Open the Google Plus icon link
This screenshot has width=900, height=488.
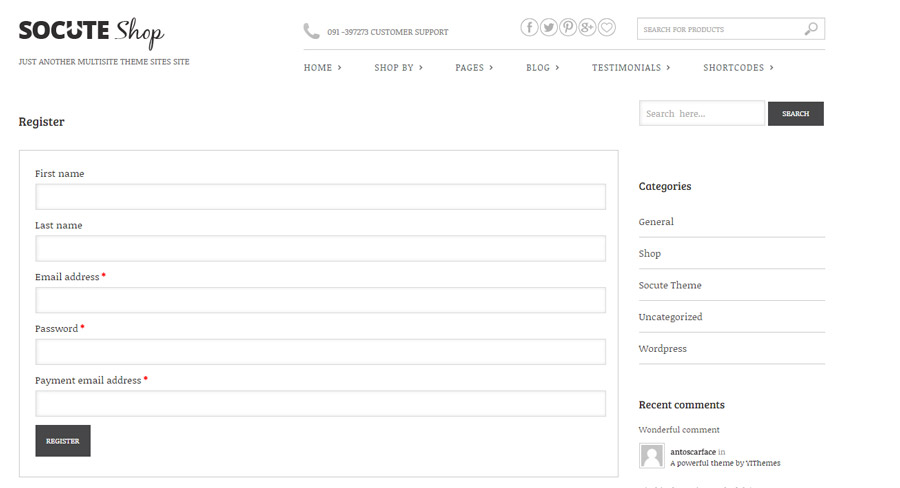[587, 28]
